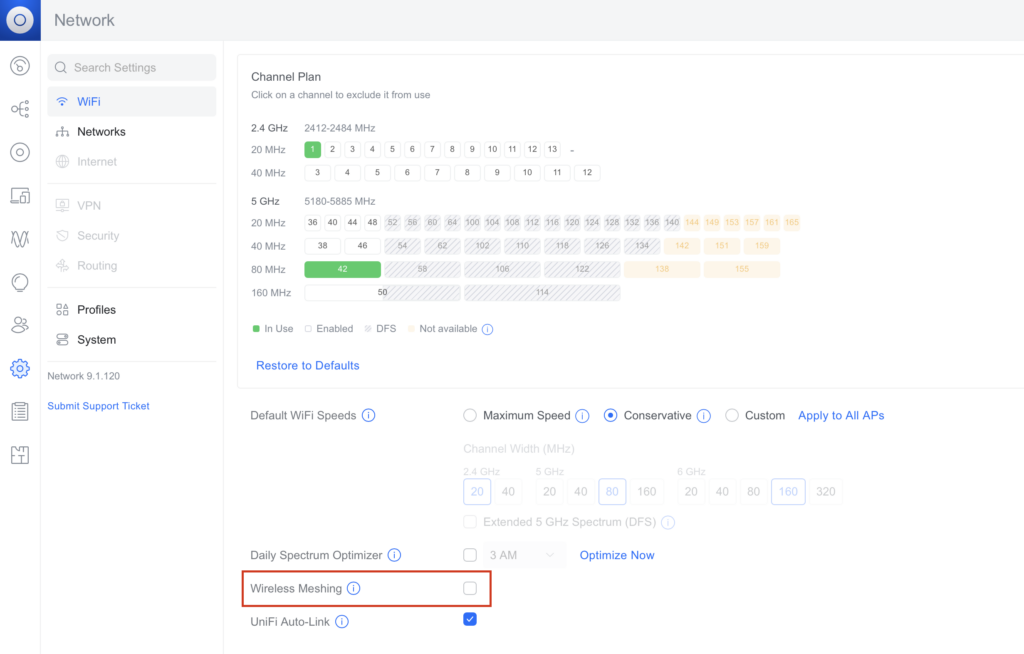The width and height of the screenshot is (1024, 654).
Task: Enable the Wireless Meshing checkbox
Action: tap(470, 589)
